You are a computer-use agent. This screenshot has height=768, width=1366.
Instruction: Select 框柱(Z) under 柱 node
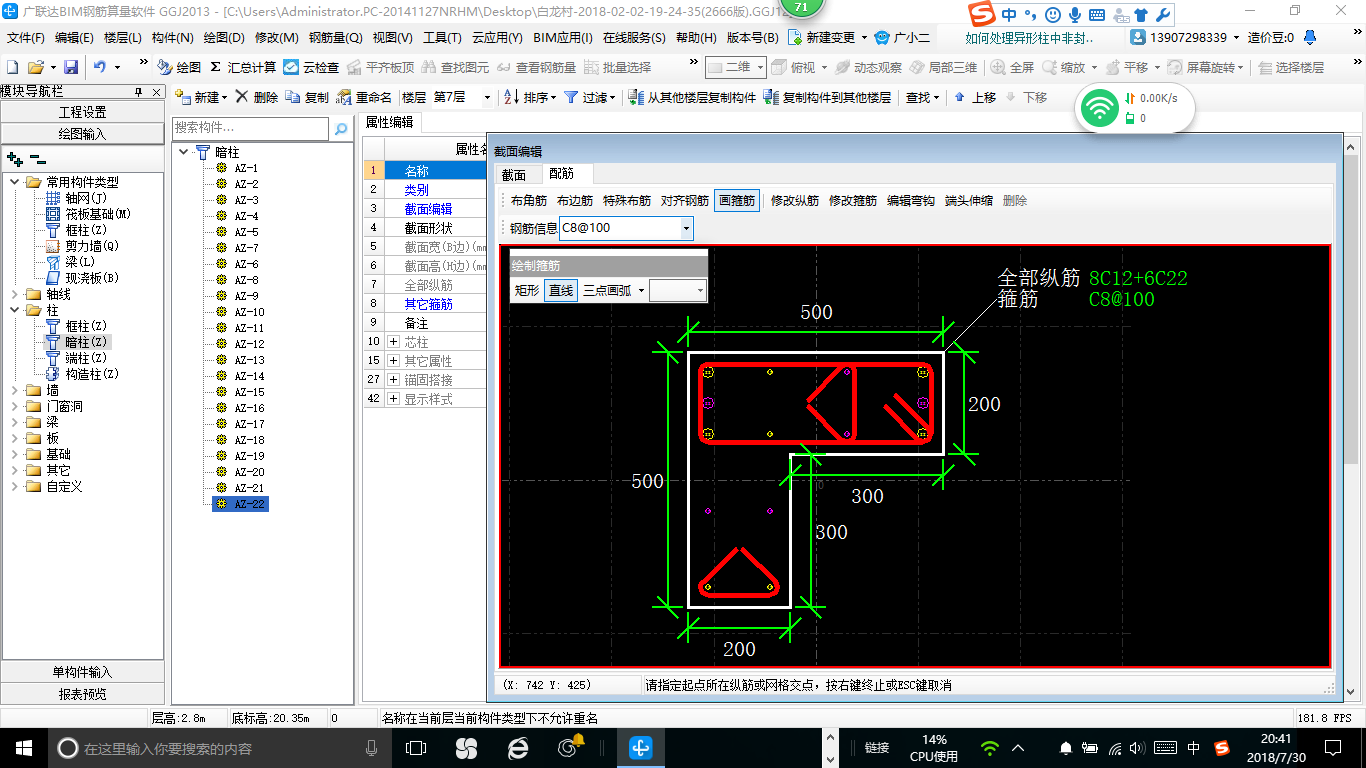[85, 326]
